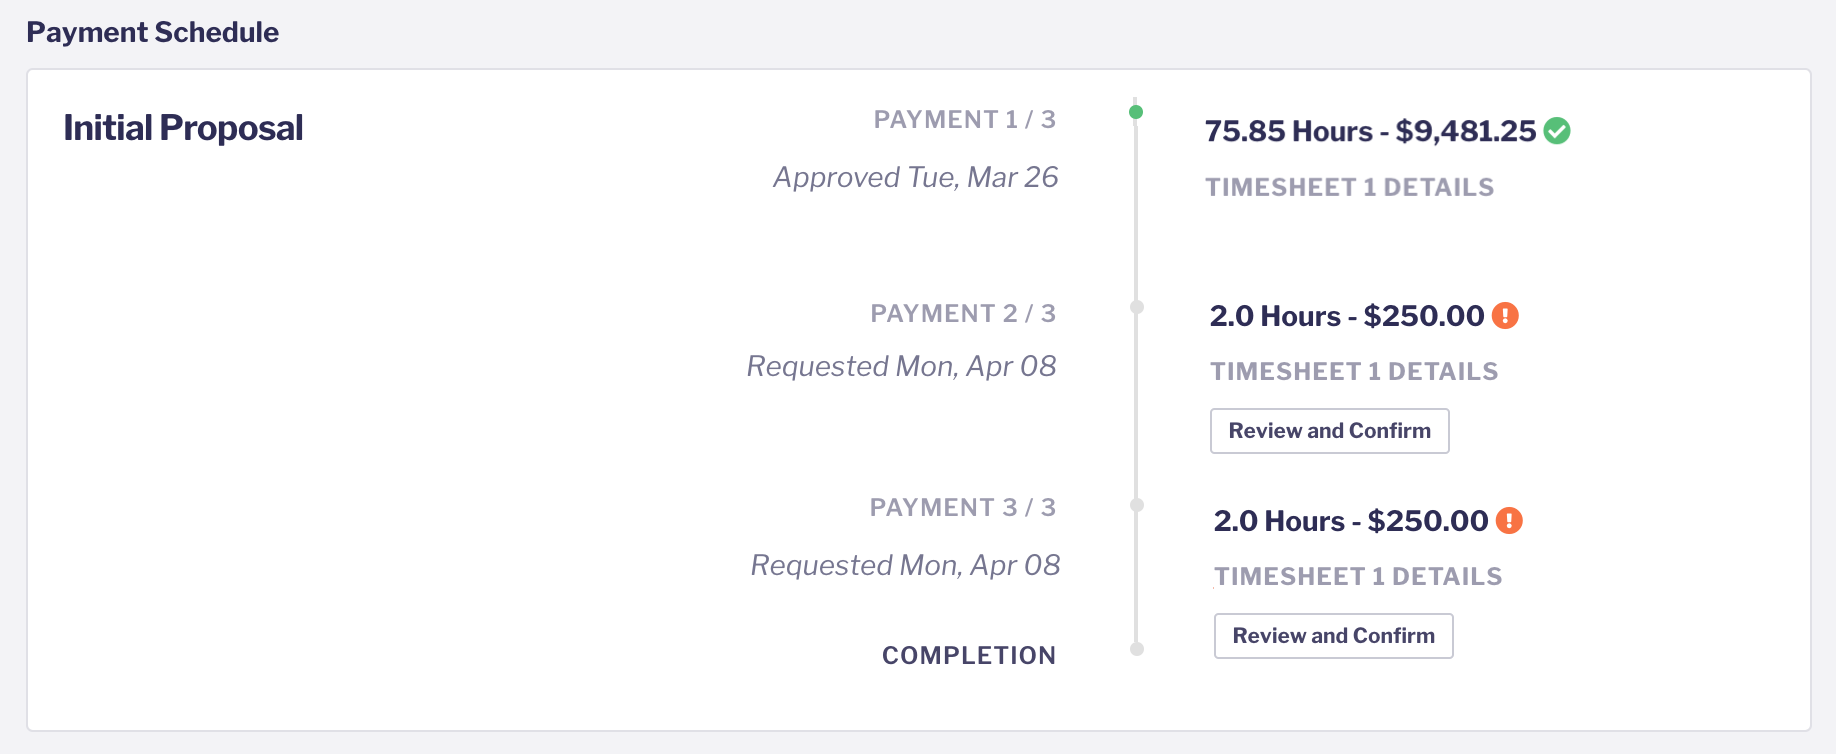Screen dimensions: 1836x754
Task: Click the Payment Schedule title
Action: (152, 32)
